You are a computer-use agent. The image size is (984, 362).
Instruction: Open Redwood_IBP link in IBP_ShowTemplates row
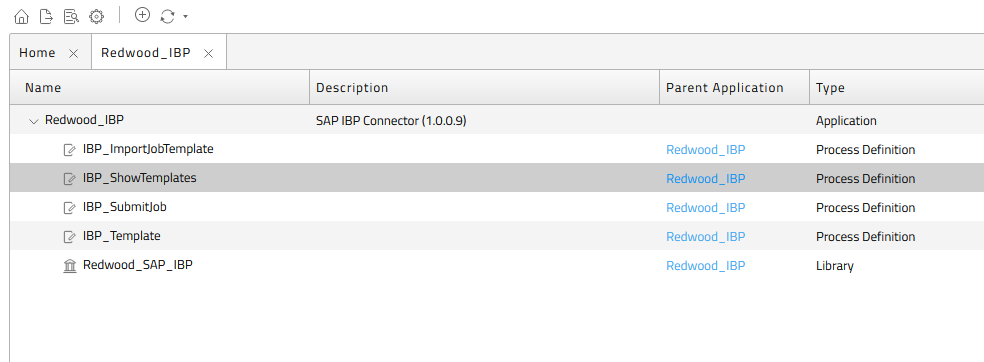[705, 179]
